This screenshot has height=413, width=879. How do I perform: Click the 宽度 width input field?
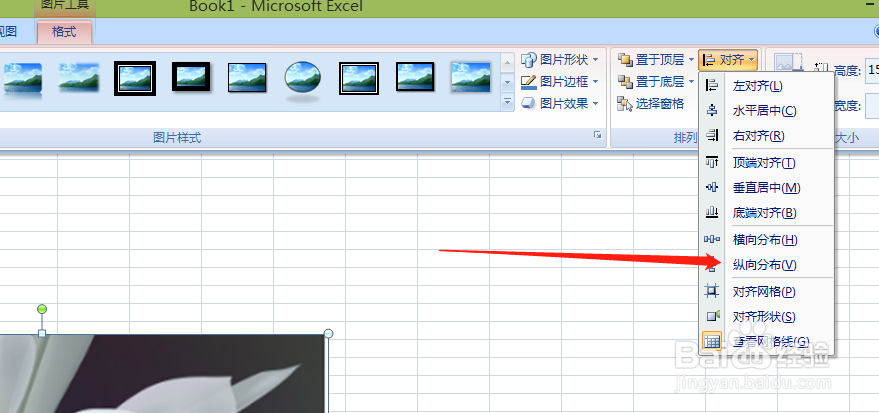[x=872, y=105]
